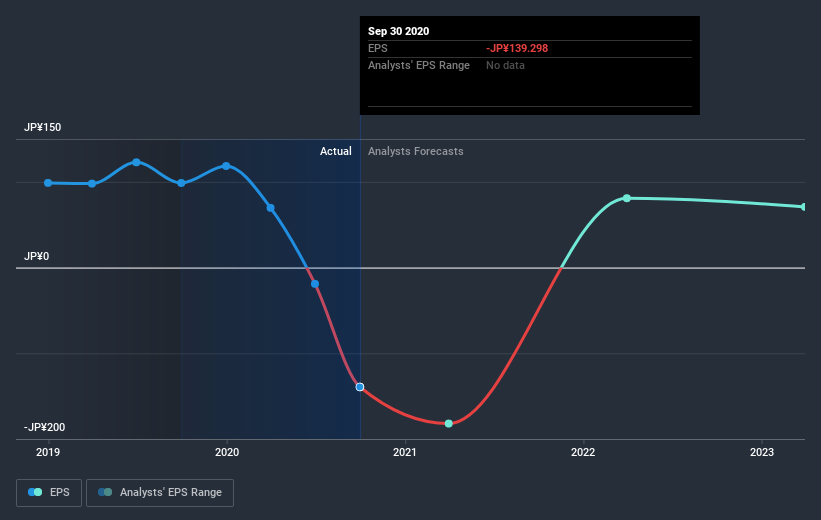Click the Sep 30 2020 tooltip heading
This screenshot has width=821, height=520.
(x=398, y=31)
